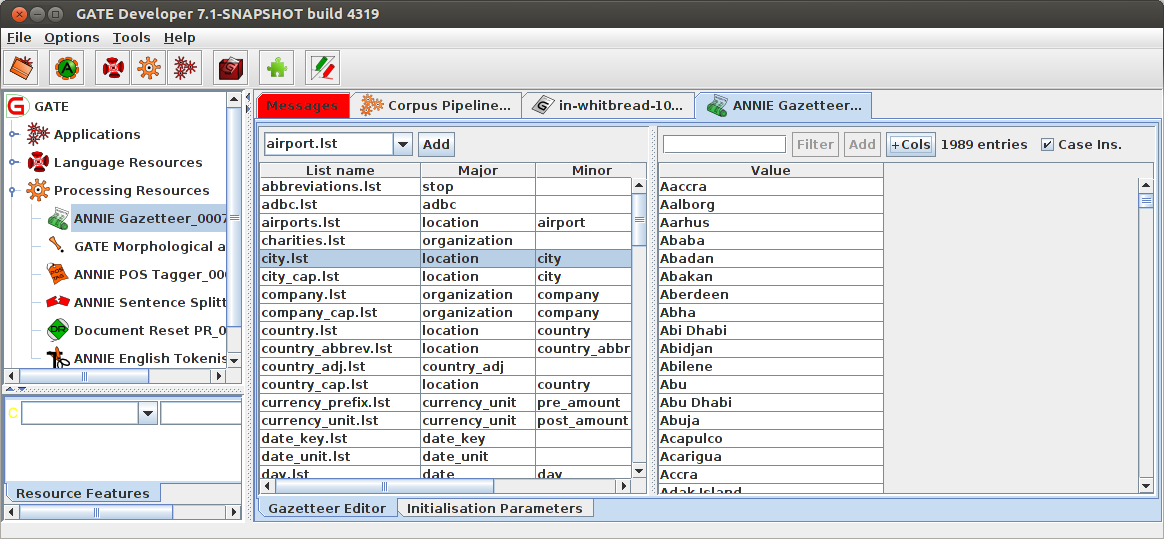
Task: Select the Abu Dhabi value entry
Action: point(771,402)
